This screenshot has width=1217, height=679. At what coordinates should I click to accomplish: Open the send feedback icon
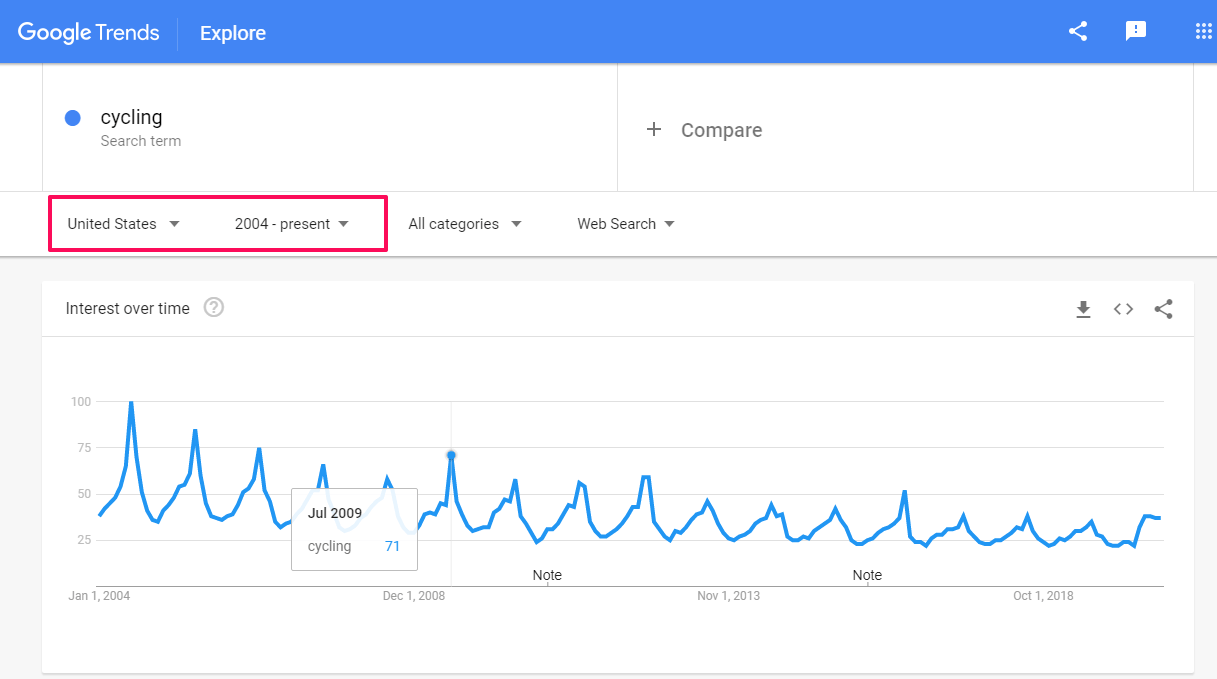(x=1136, y=31)
